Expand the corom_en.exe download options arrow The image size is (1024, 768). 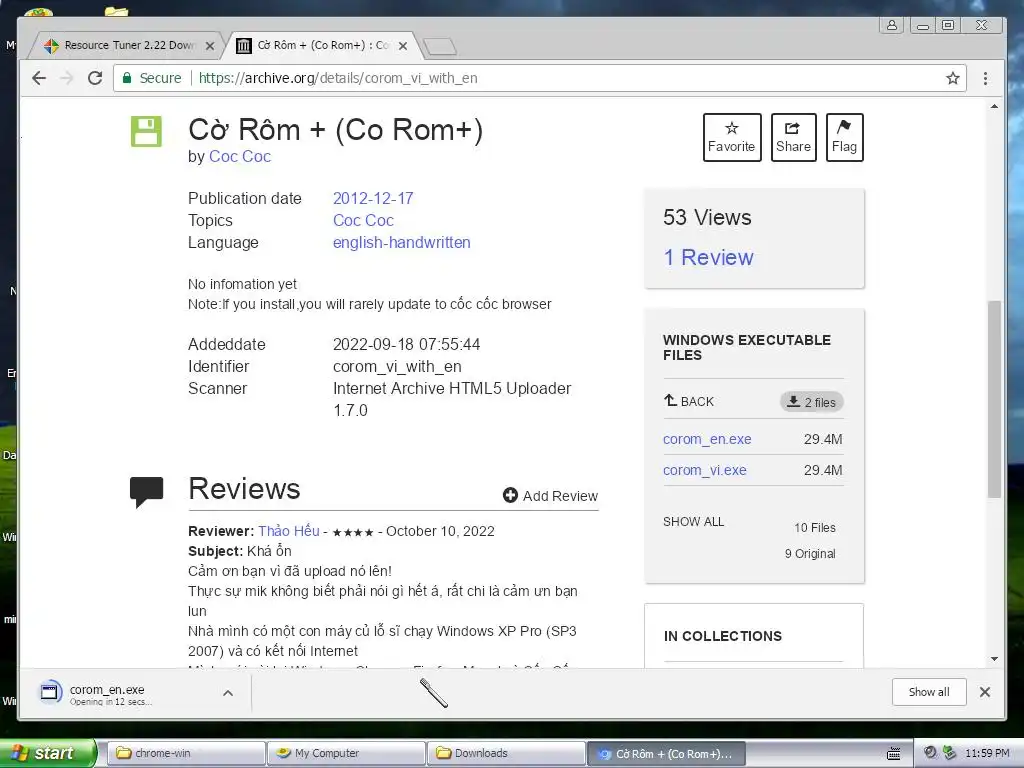[x=228, y=694]
